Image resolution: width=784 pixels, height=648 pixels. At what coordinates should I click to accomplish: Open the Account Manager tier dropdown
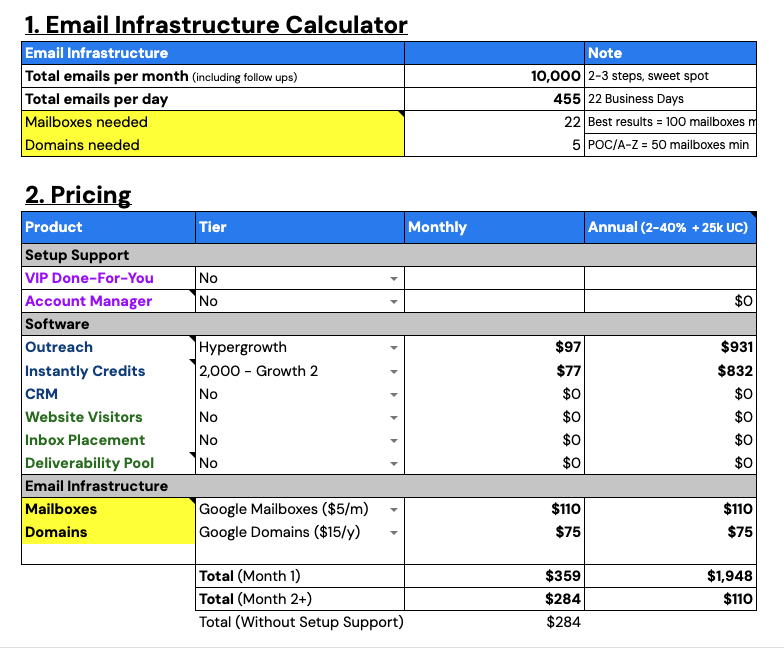tap(394, 301)
